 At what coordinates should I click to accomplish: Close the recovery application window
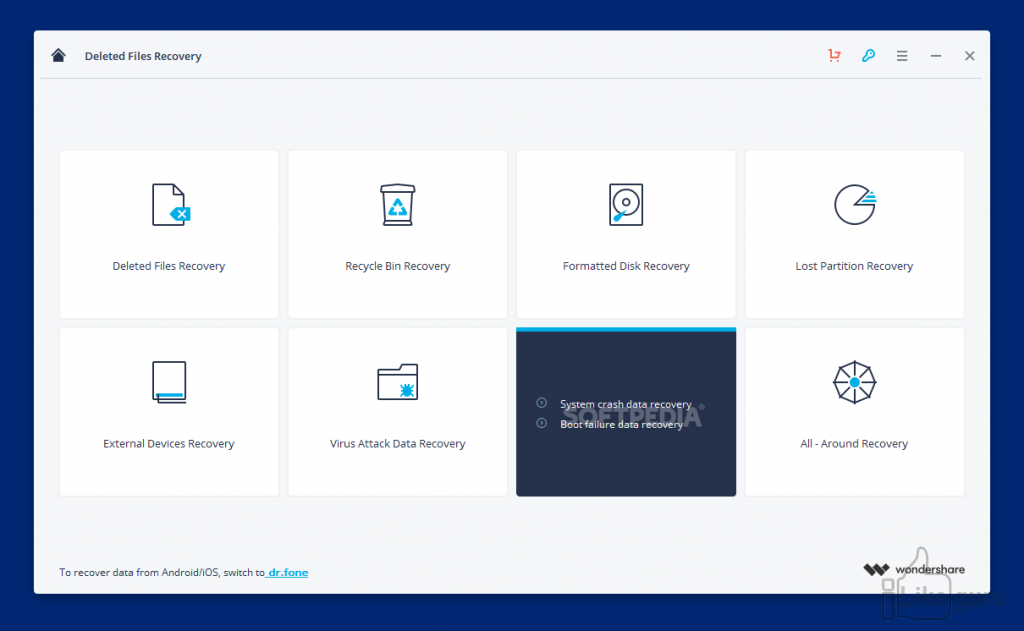969,56
